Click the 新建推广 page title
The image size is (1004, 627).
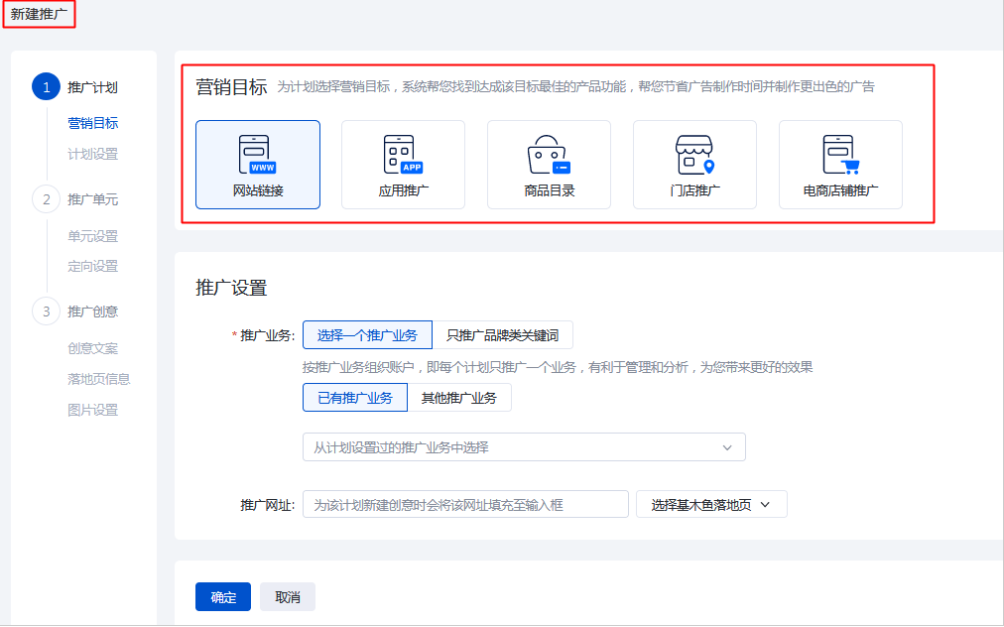[38, 14]
